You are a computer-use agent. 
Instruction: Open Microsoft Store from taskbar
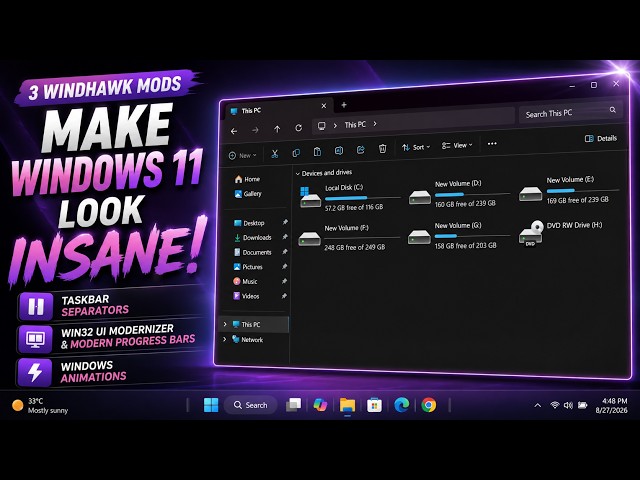pyautogui.click(x=374, y=405)
